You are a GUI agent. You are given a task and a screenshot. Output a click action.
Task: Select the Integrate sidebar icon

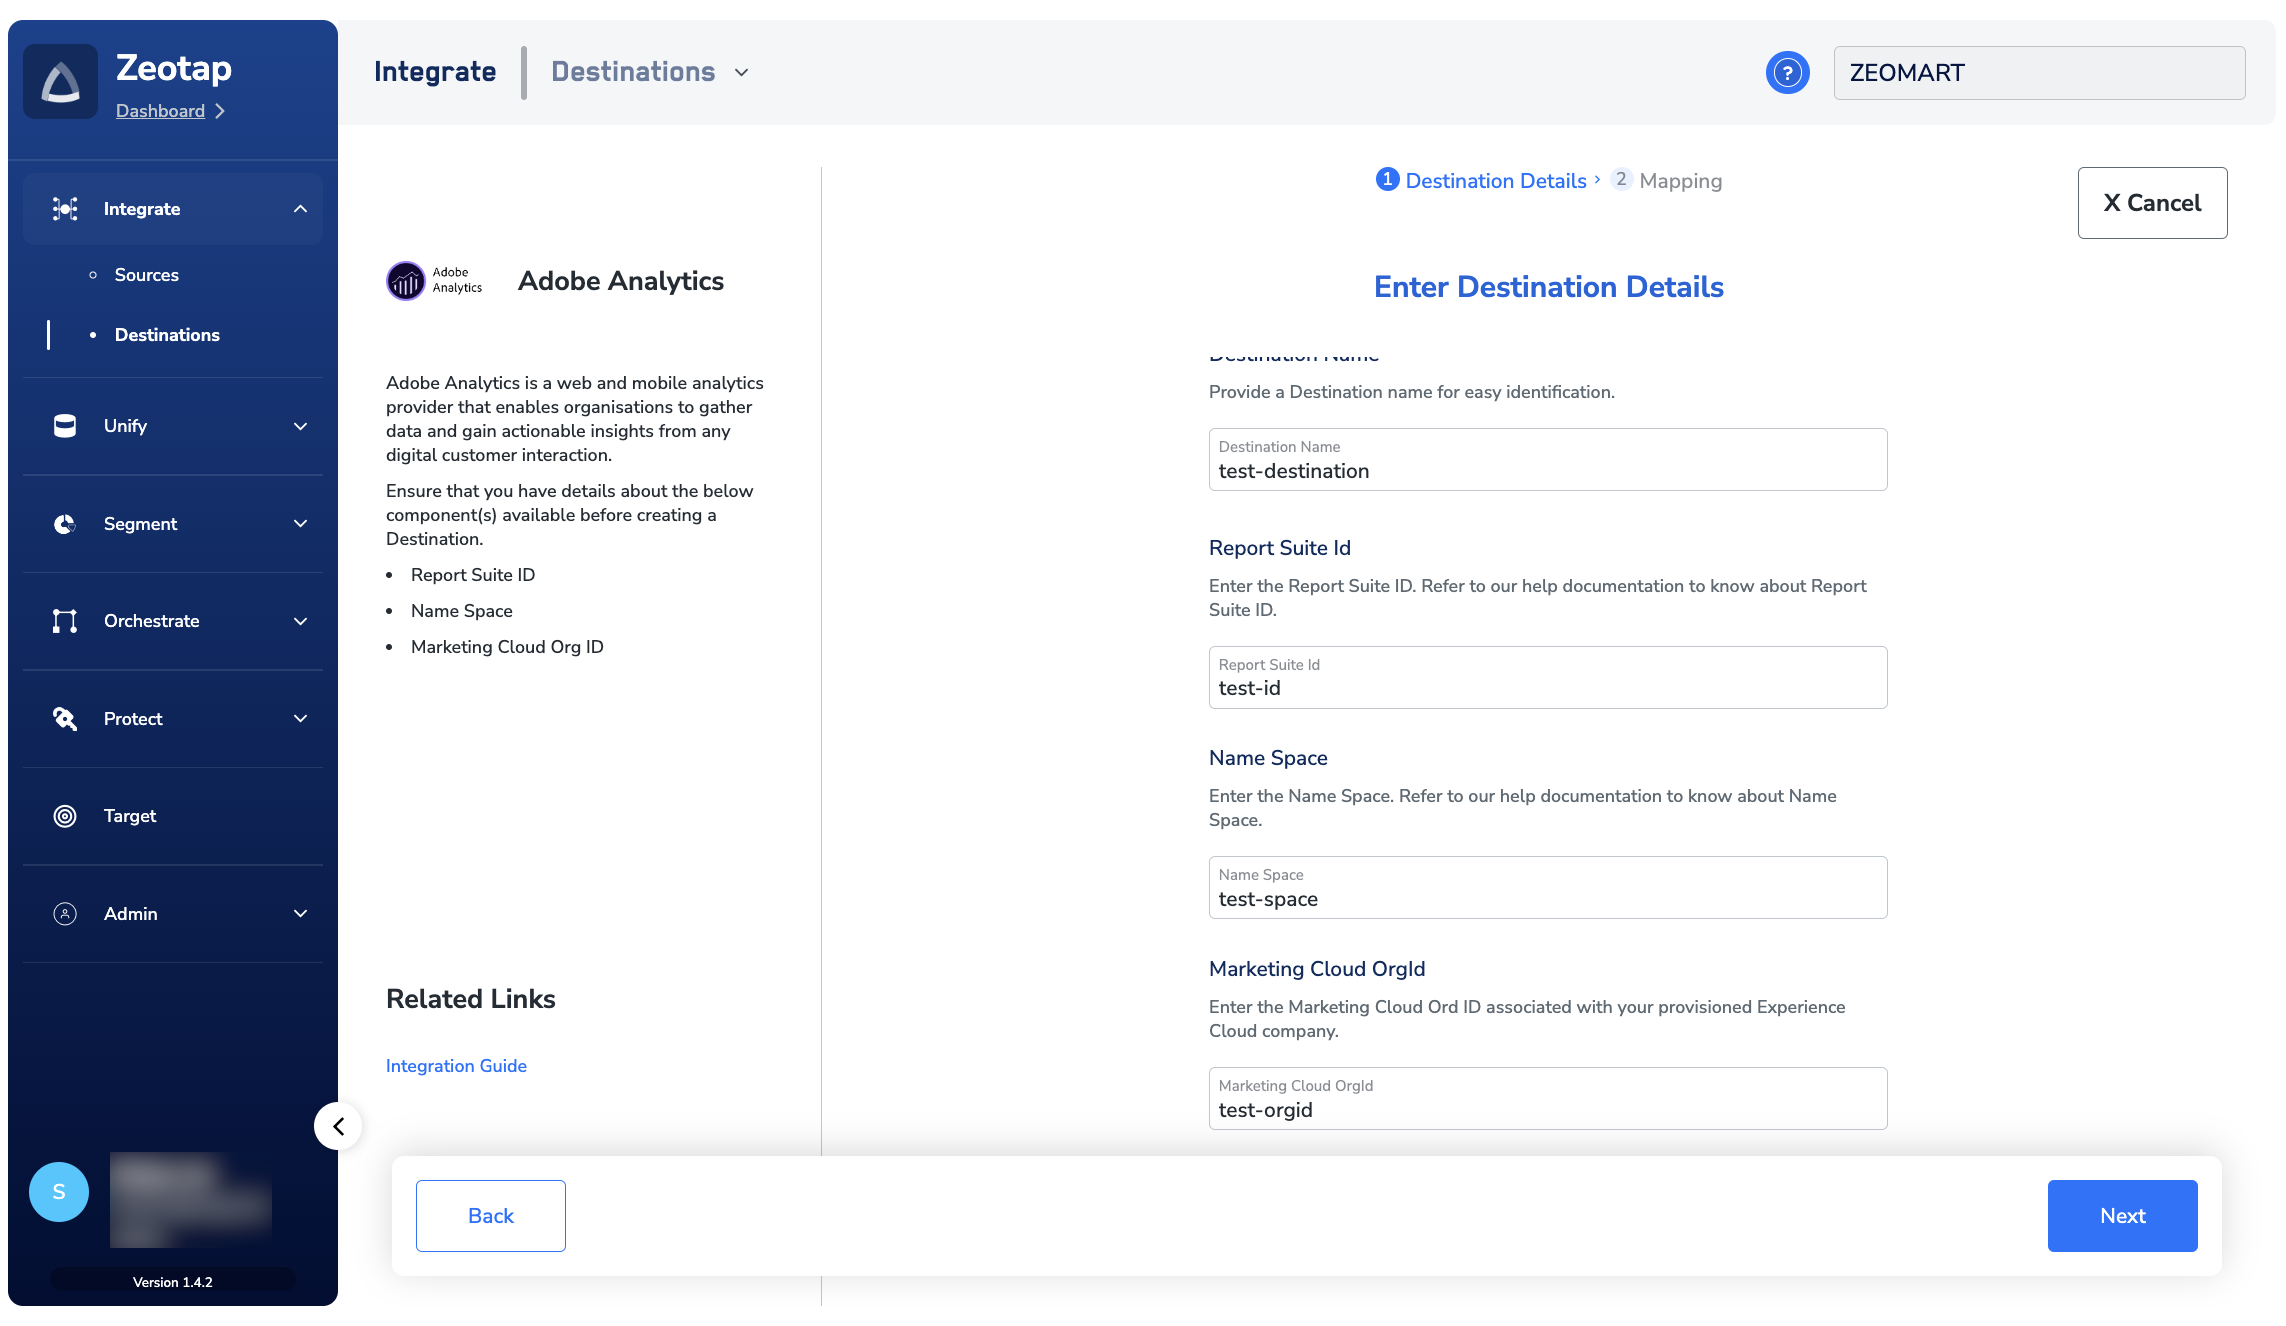pyautogui.click(x=64, y=208)
